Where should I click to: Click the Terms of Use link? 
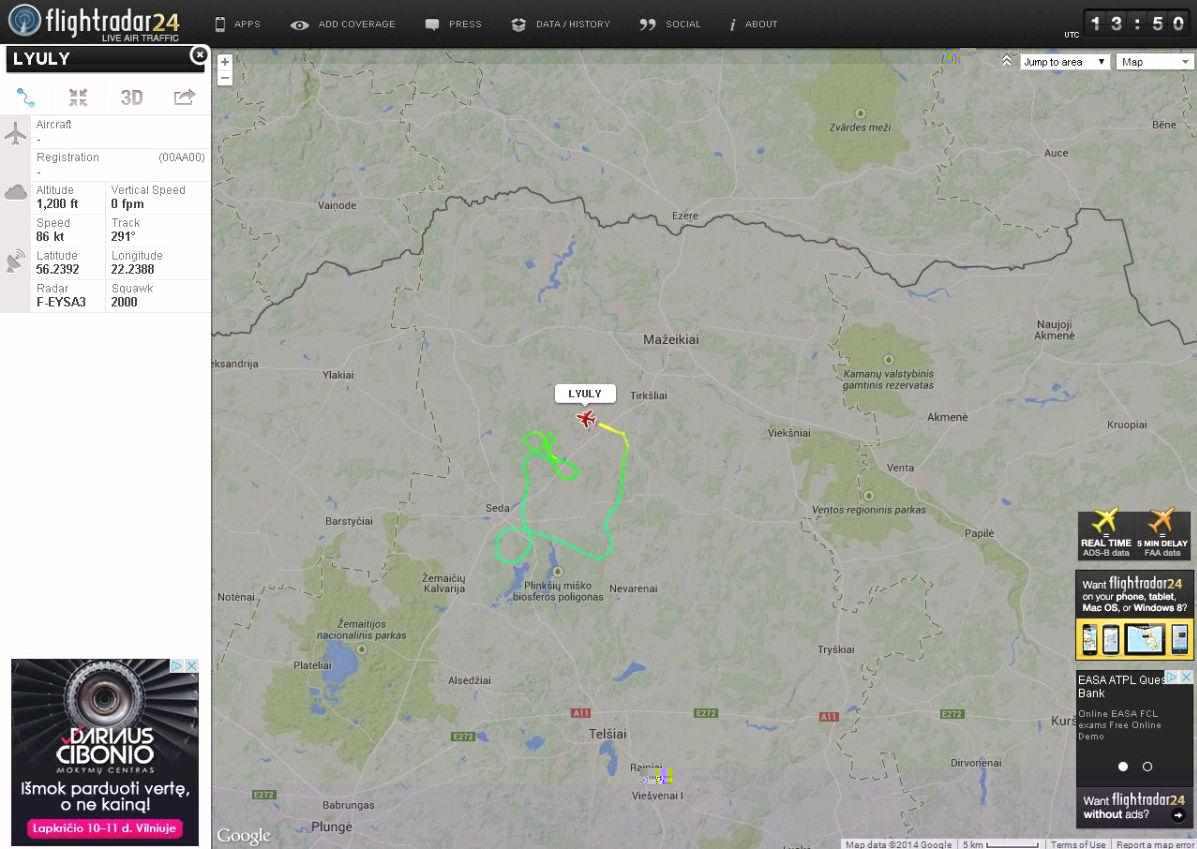pyautogui.click(x=1077, y=844)
